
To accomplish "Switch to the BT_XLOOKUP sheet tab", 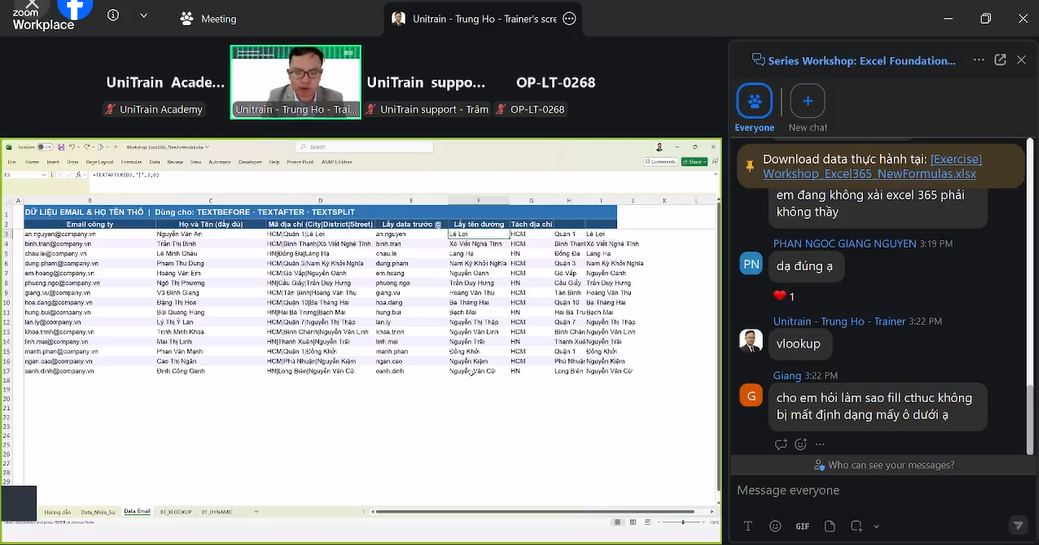I will [x=177, y=512].
